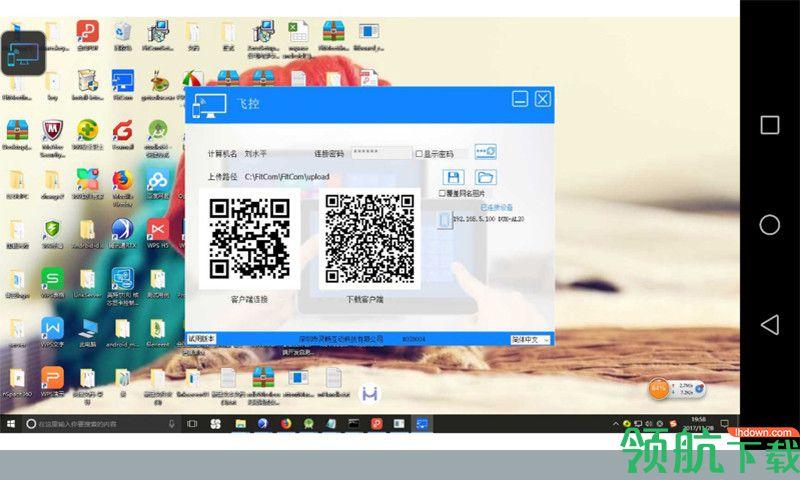Open Mozilla Firefox desktop shortcut

point(122,184)
